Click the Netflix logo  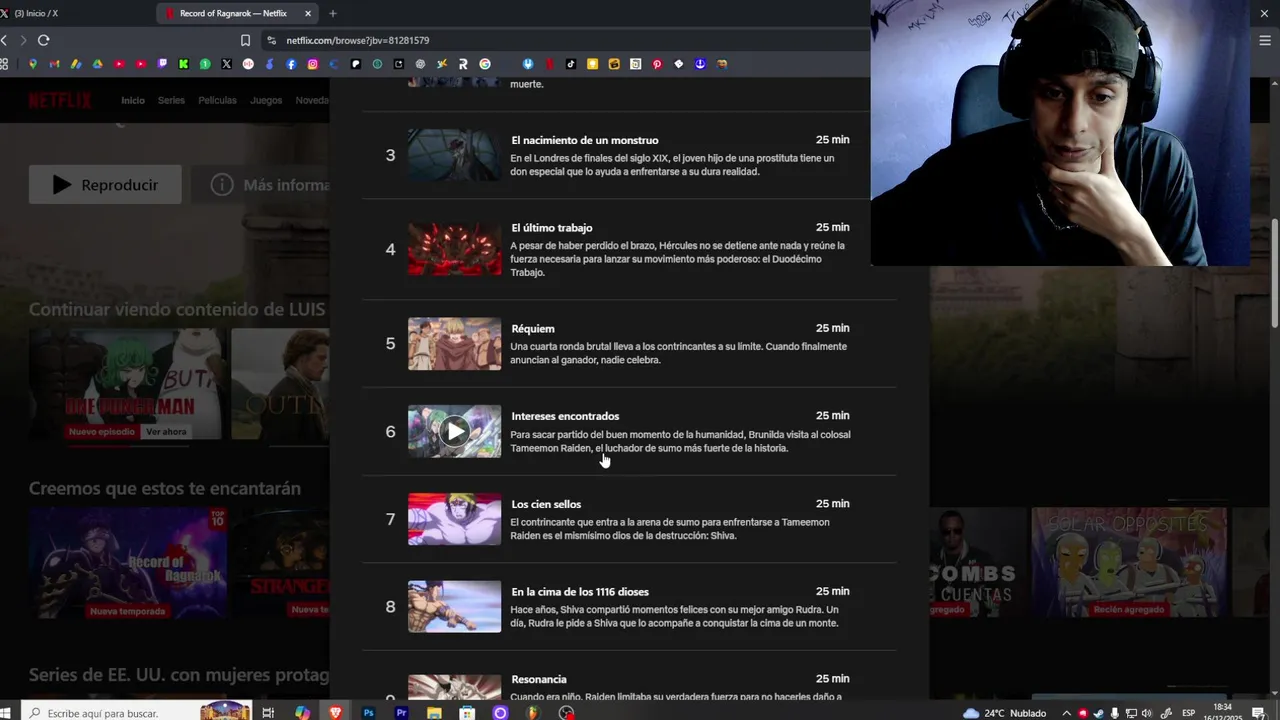coord(59,100)
